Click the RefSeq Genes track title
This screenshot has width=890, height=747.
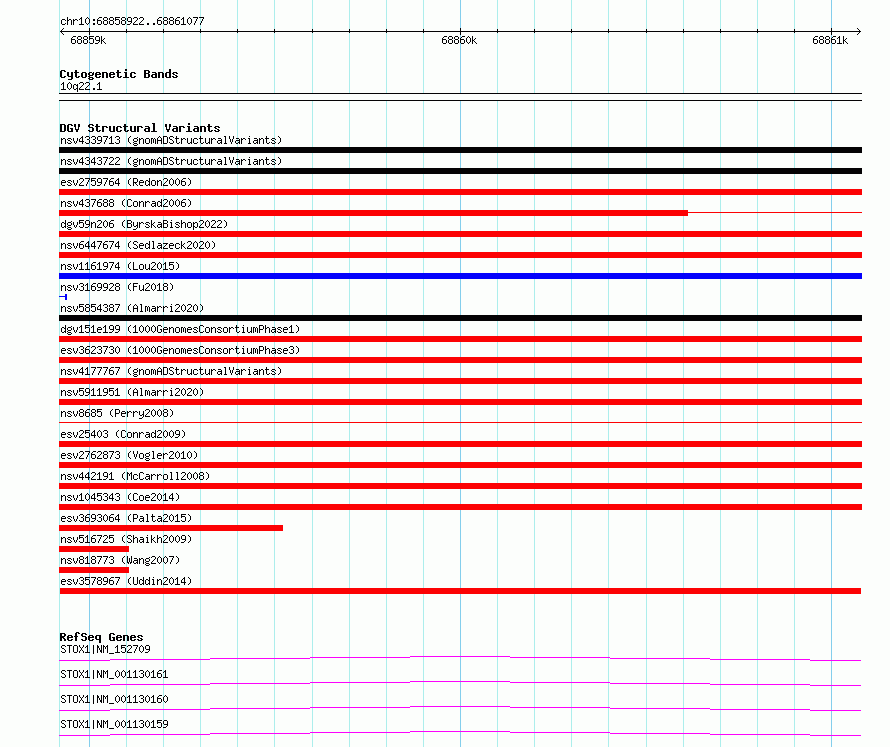(101, 637)
